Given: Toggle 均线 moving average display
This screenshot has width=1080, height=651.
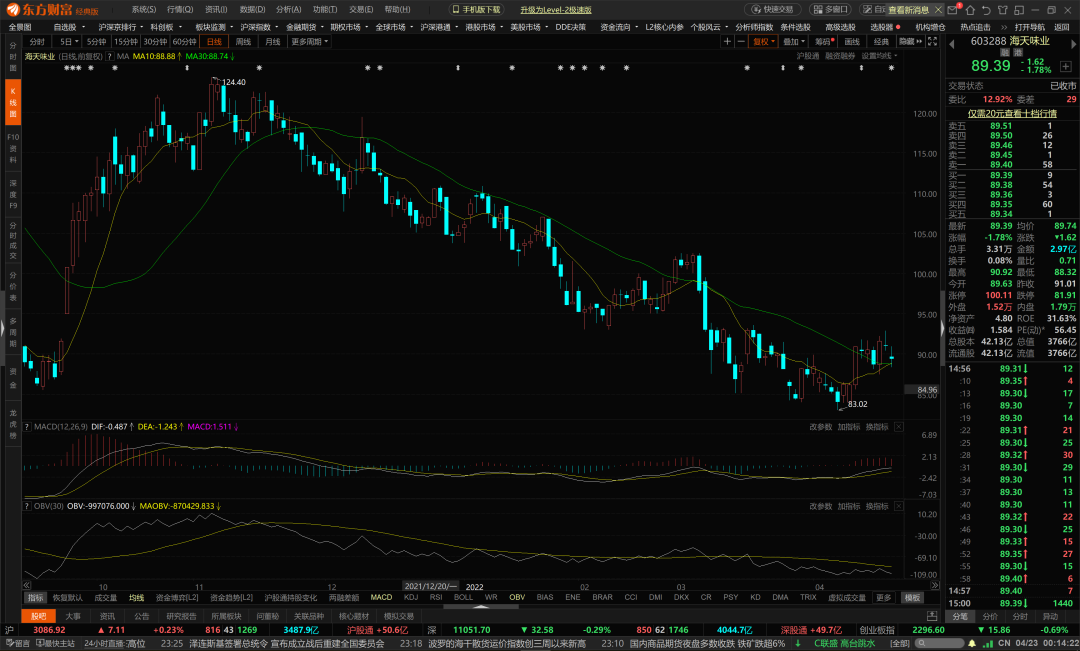Looking at the screenshot, I should [136, 597].
